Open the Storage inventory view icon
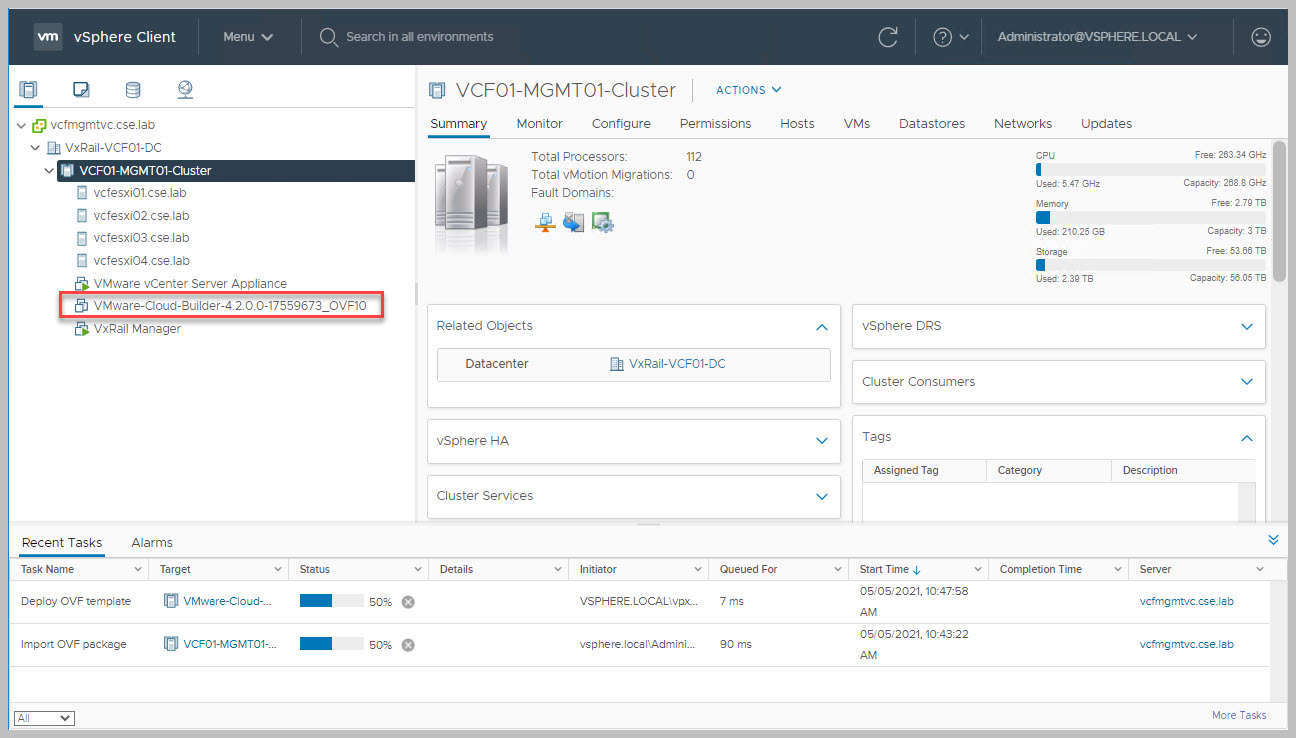 (133, 90)
